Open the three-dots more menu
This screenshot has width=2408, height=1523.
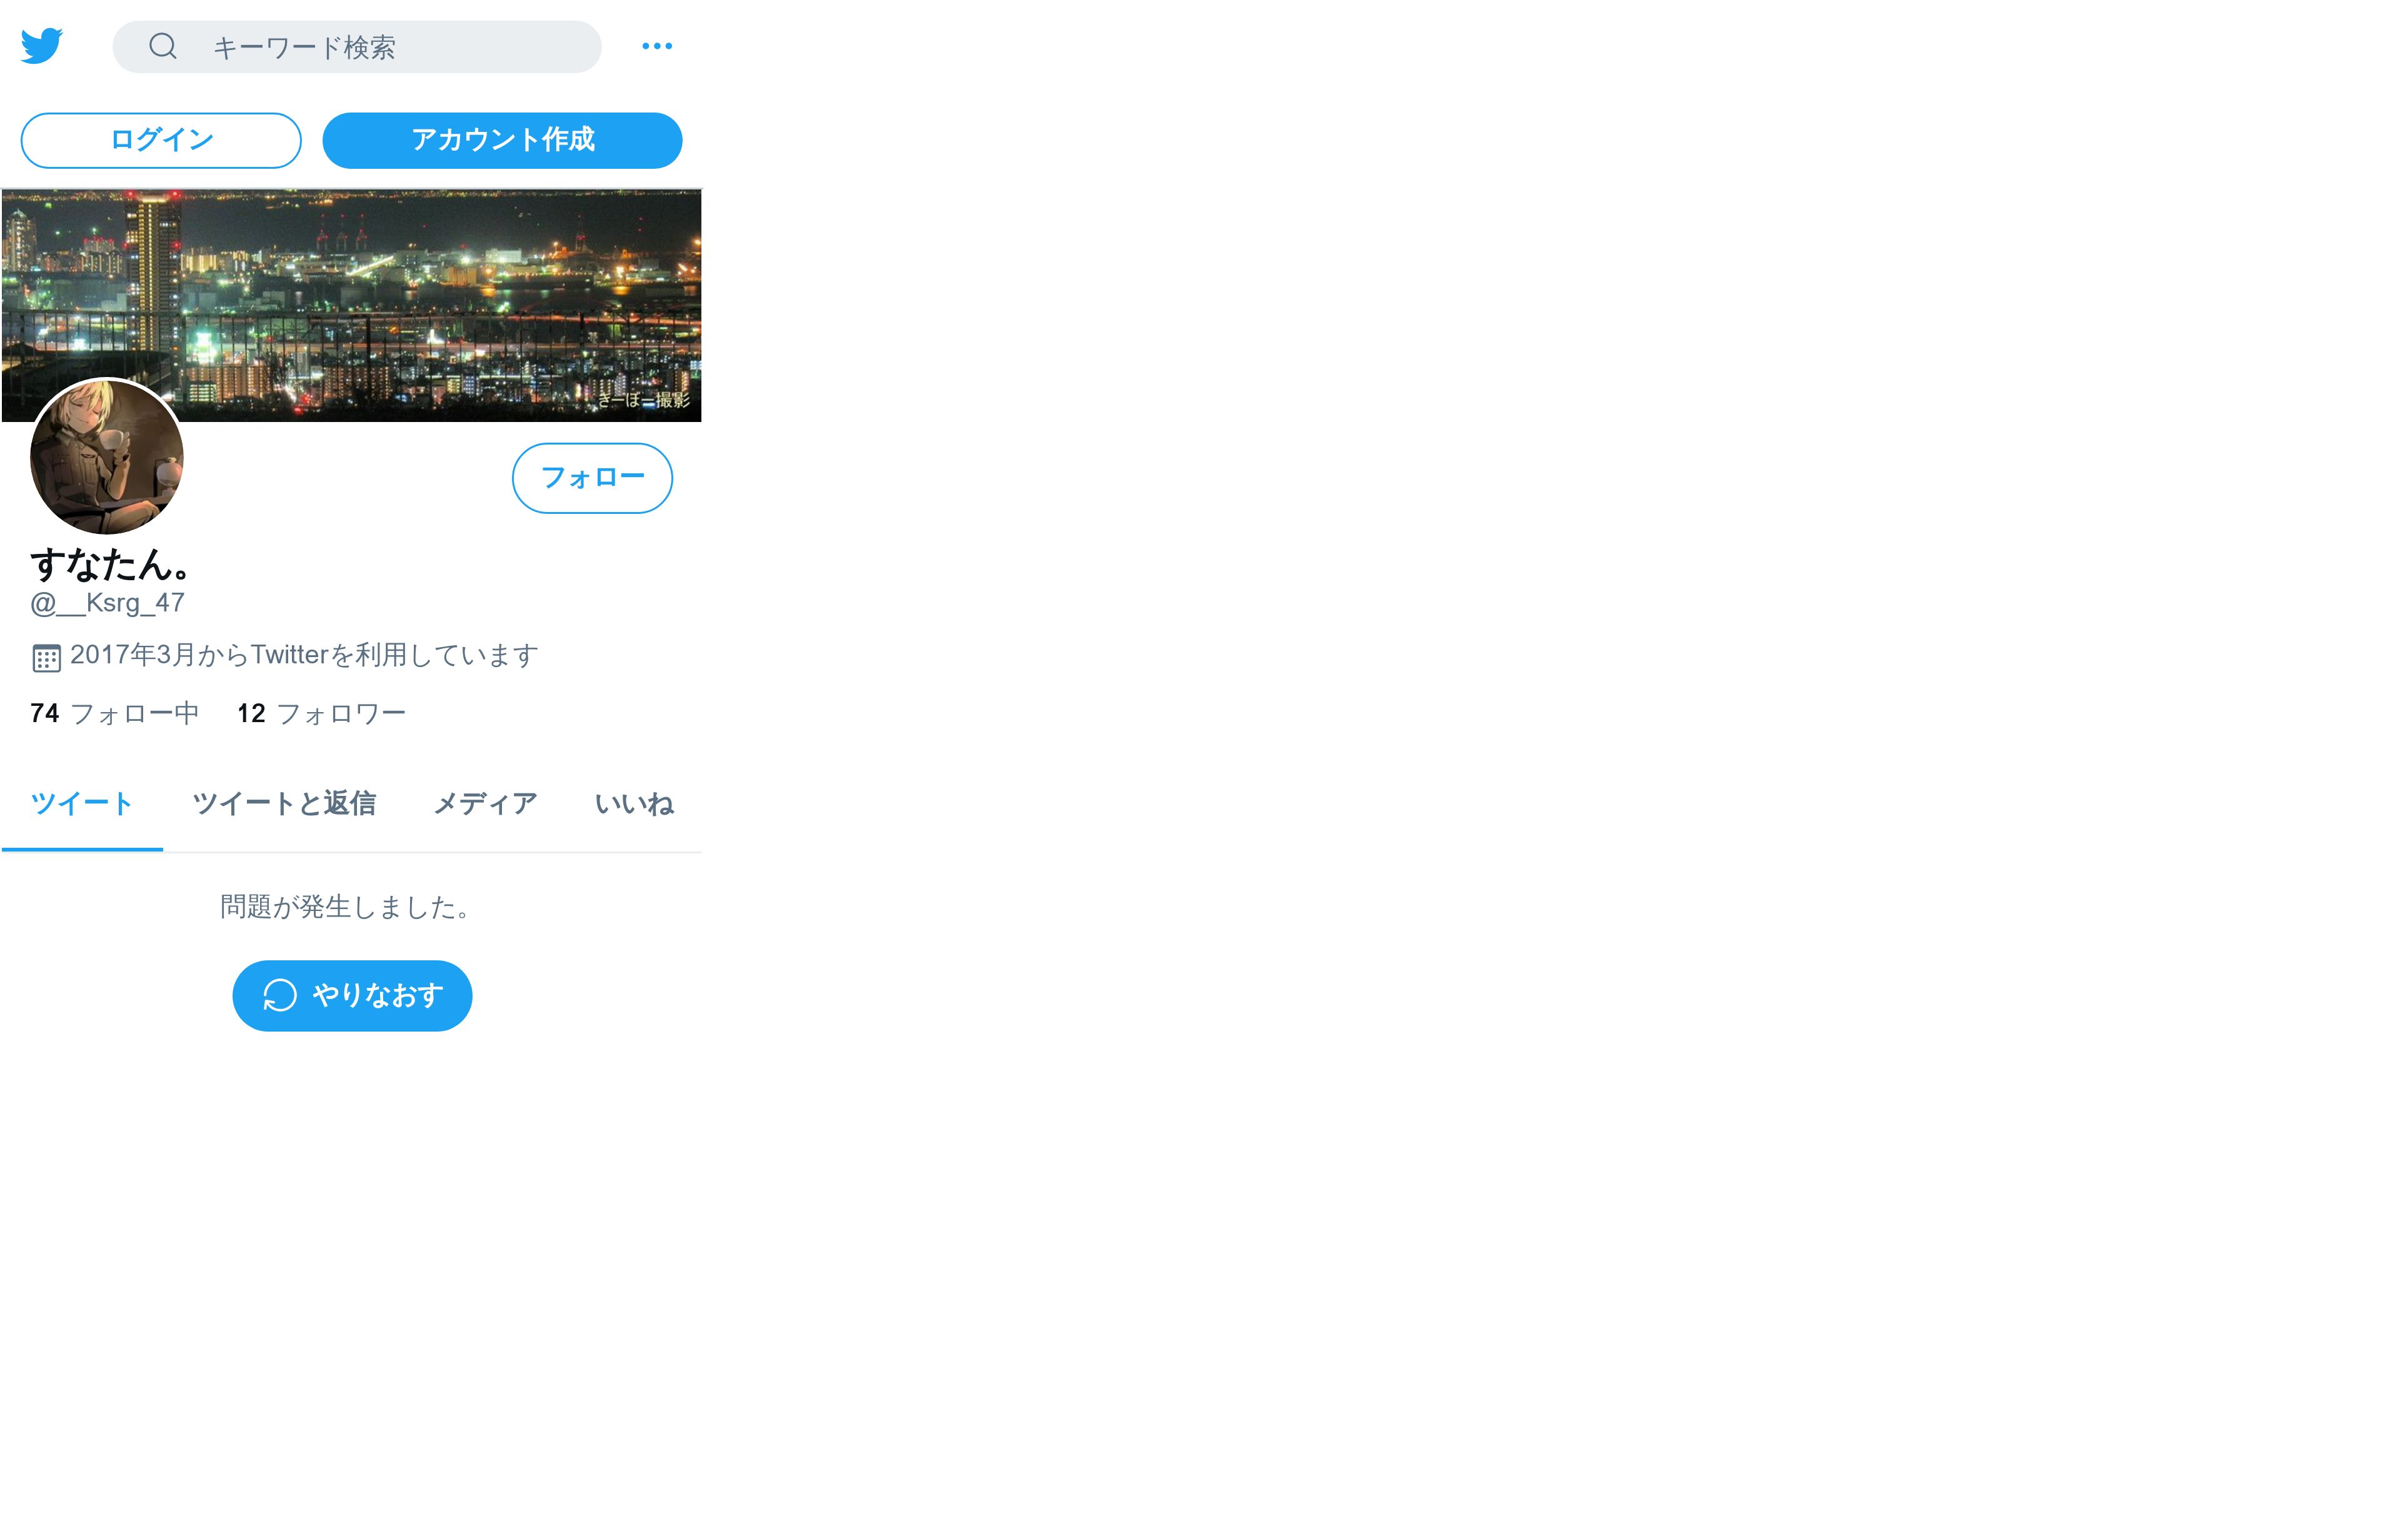tap(657, 46)
